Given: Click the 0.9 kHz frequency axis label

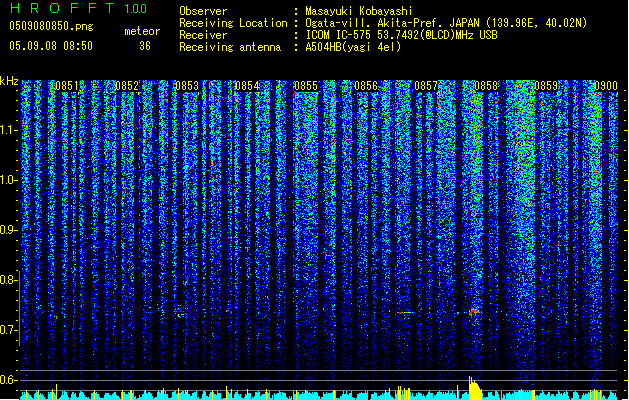Looking at the screenshot, I should [x=8, y=230].
